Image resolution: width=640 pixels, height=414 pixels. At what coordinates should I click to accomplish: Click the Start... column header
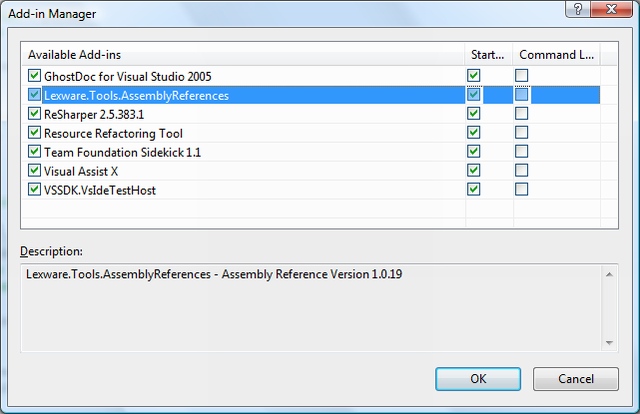489,54
